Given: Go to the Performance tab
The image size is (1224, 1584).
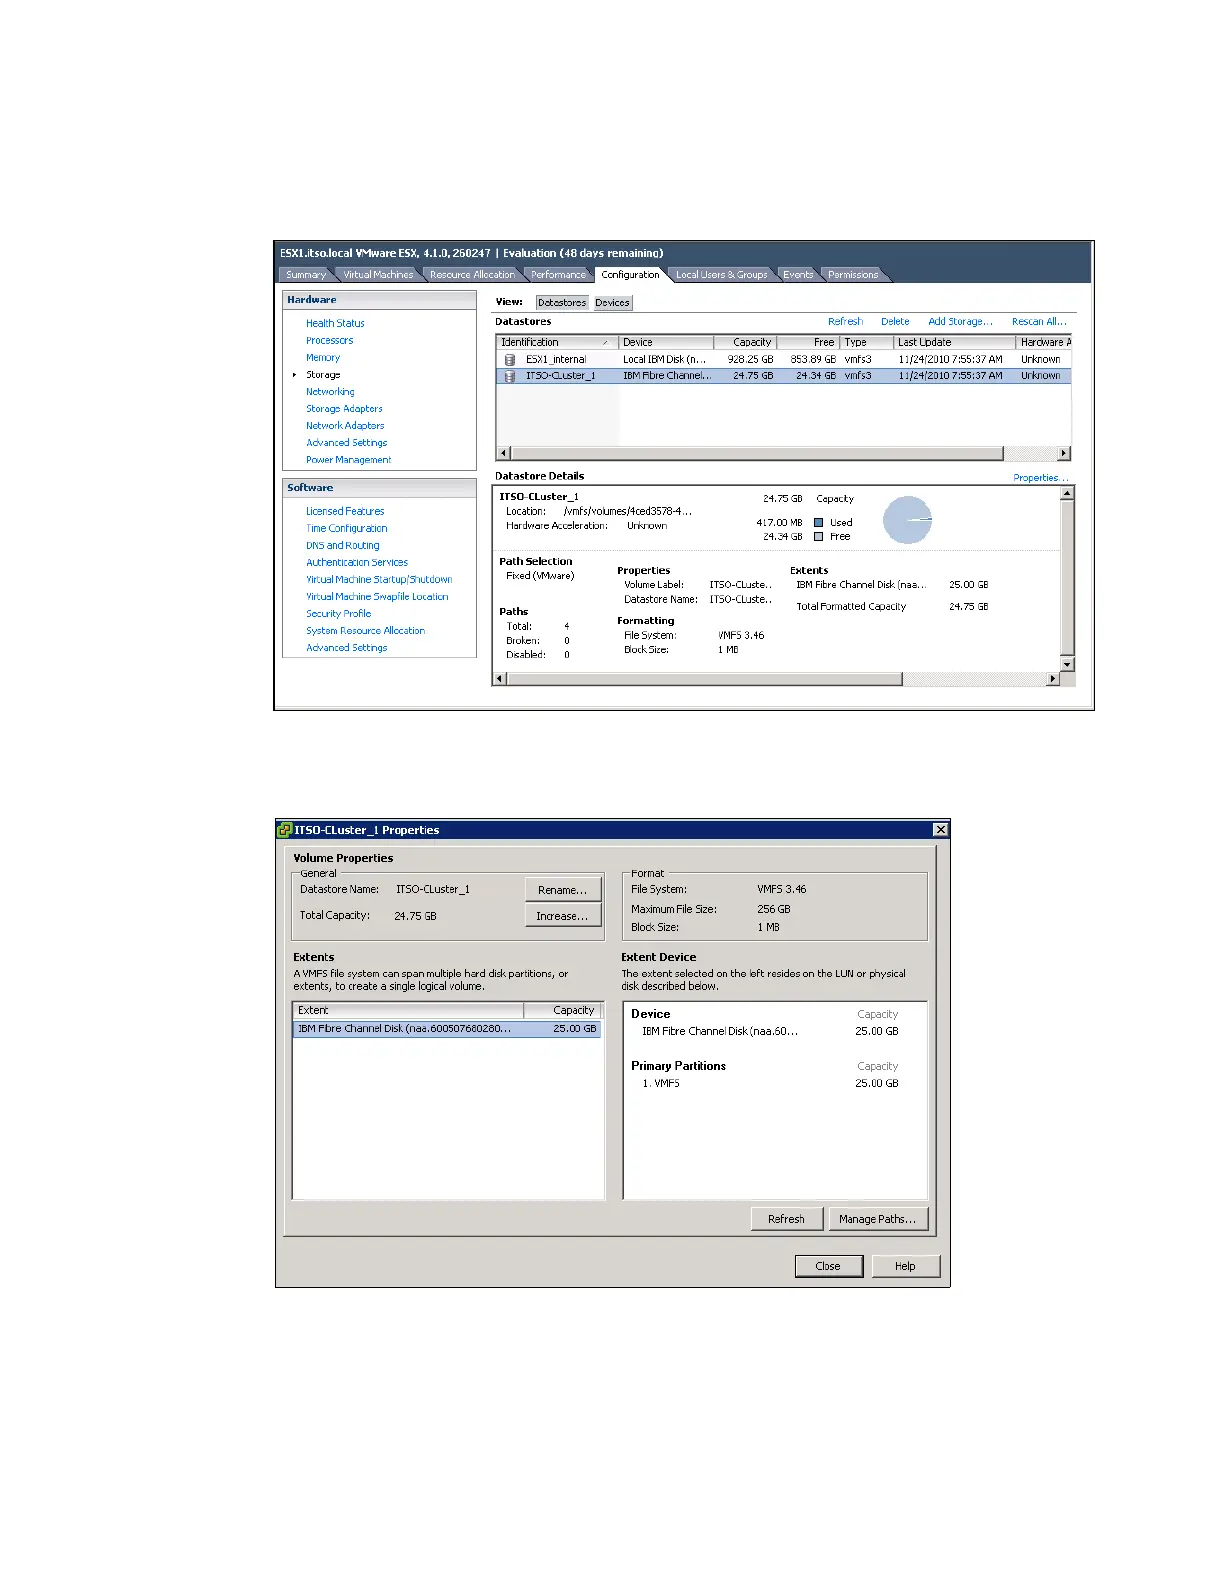Looking at the screenshot, I should (558, 275).
